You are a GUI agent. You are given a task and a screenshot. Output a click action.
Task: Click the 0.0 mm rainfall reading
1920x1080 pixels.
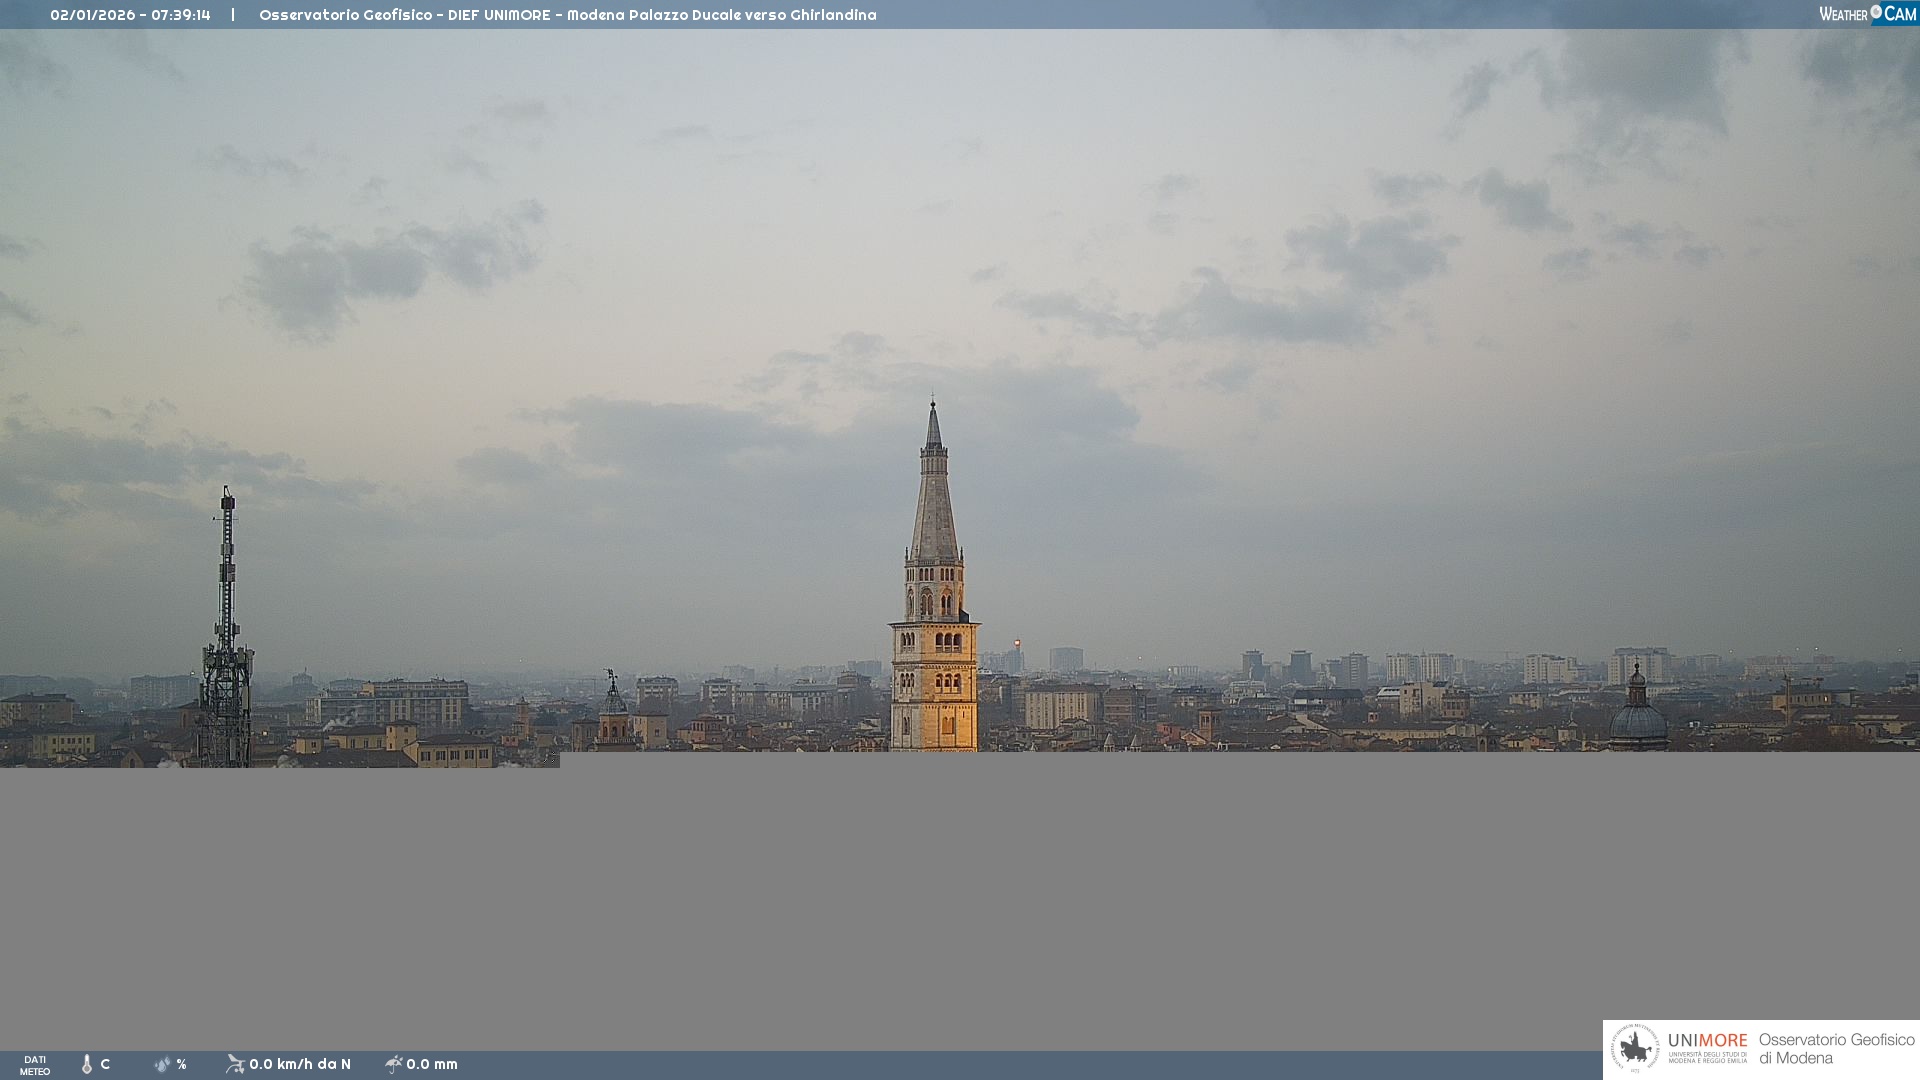(432, 1064)
